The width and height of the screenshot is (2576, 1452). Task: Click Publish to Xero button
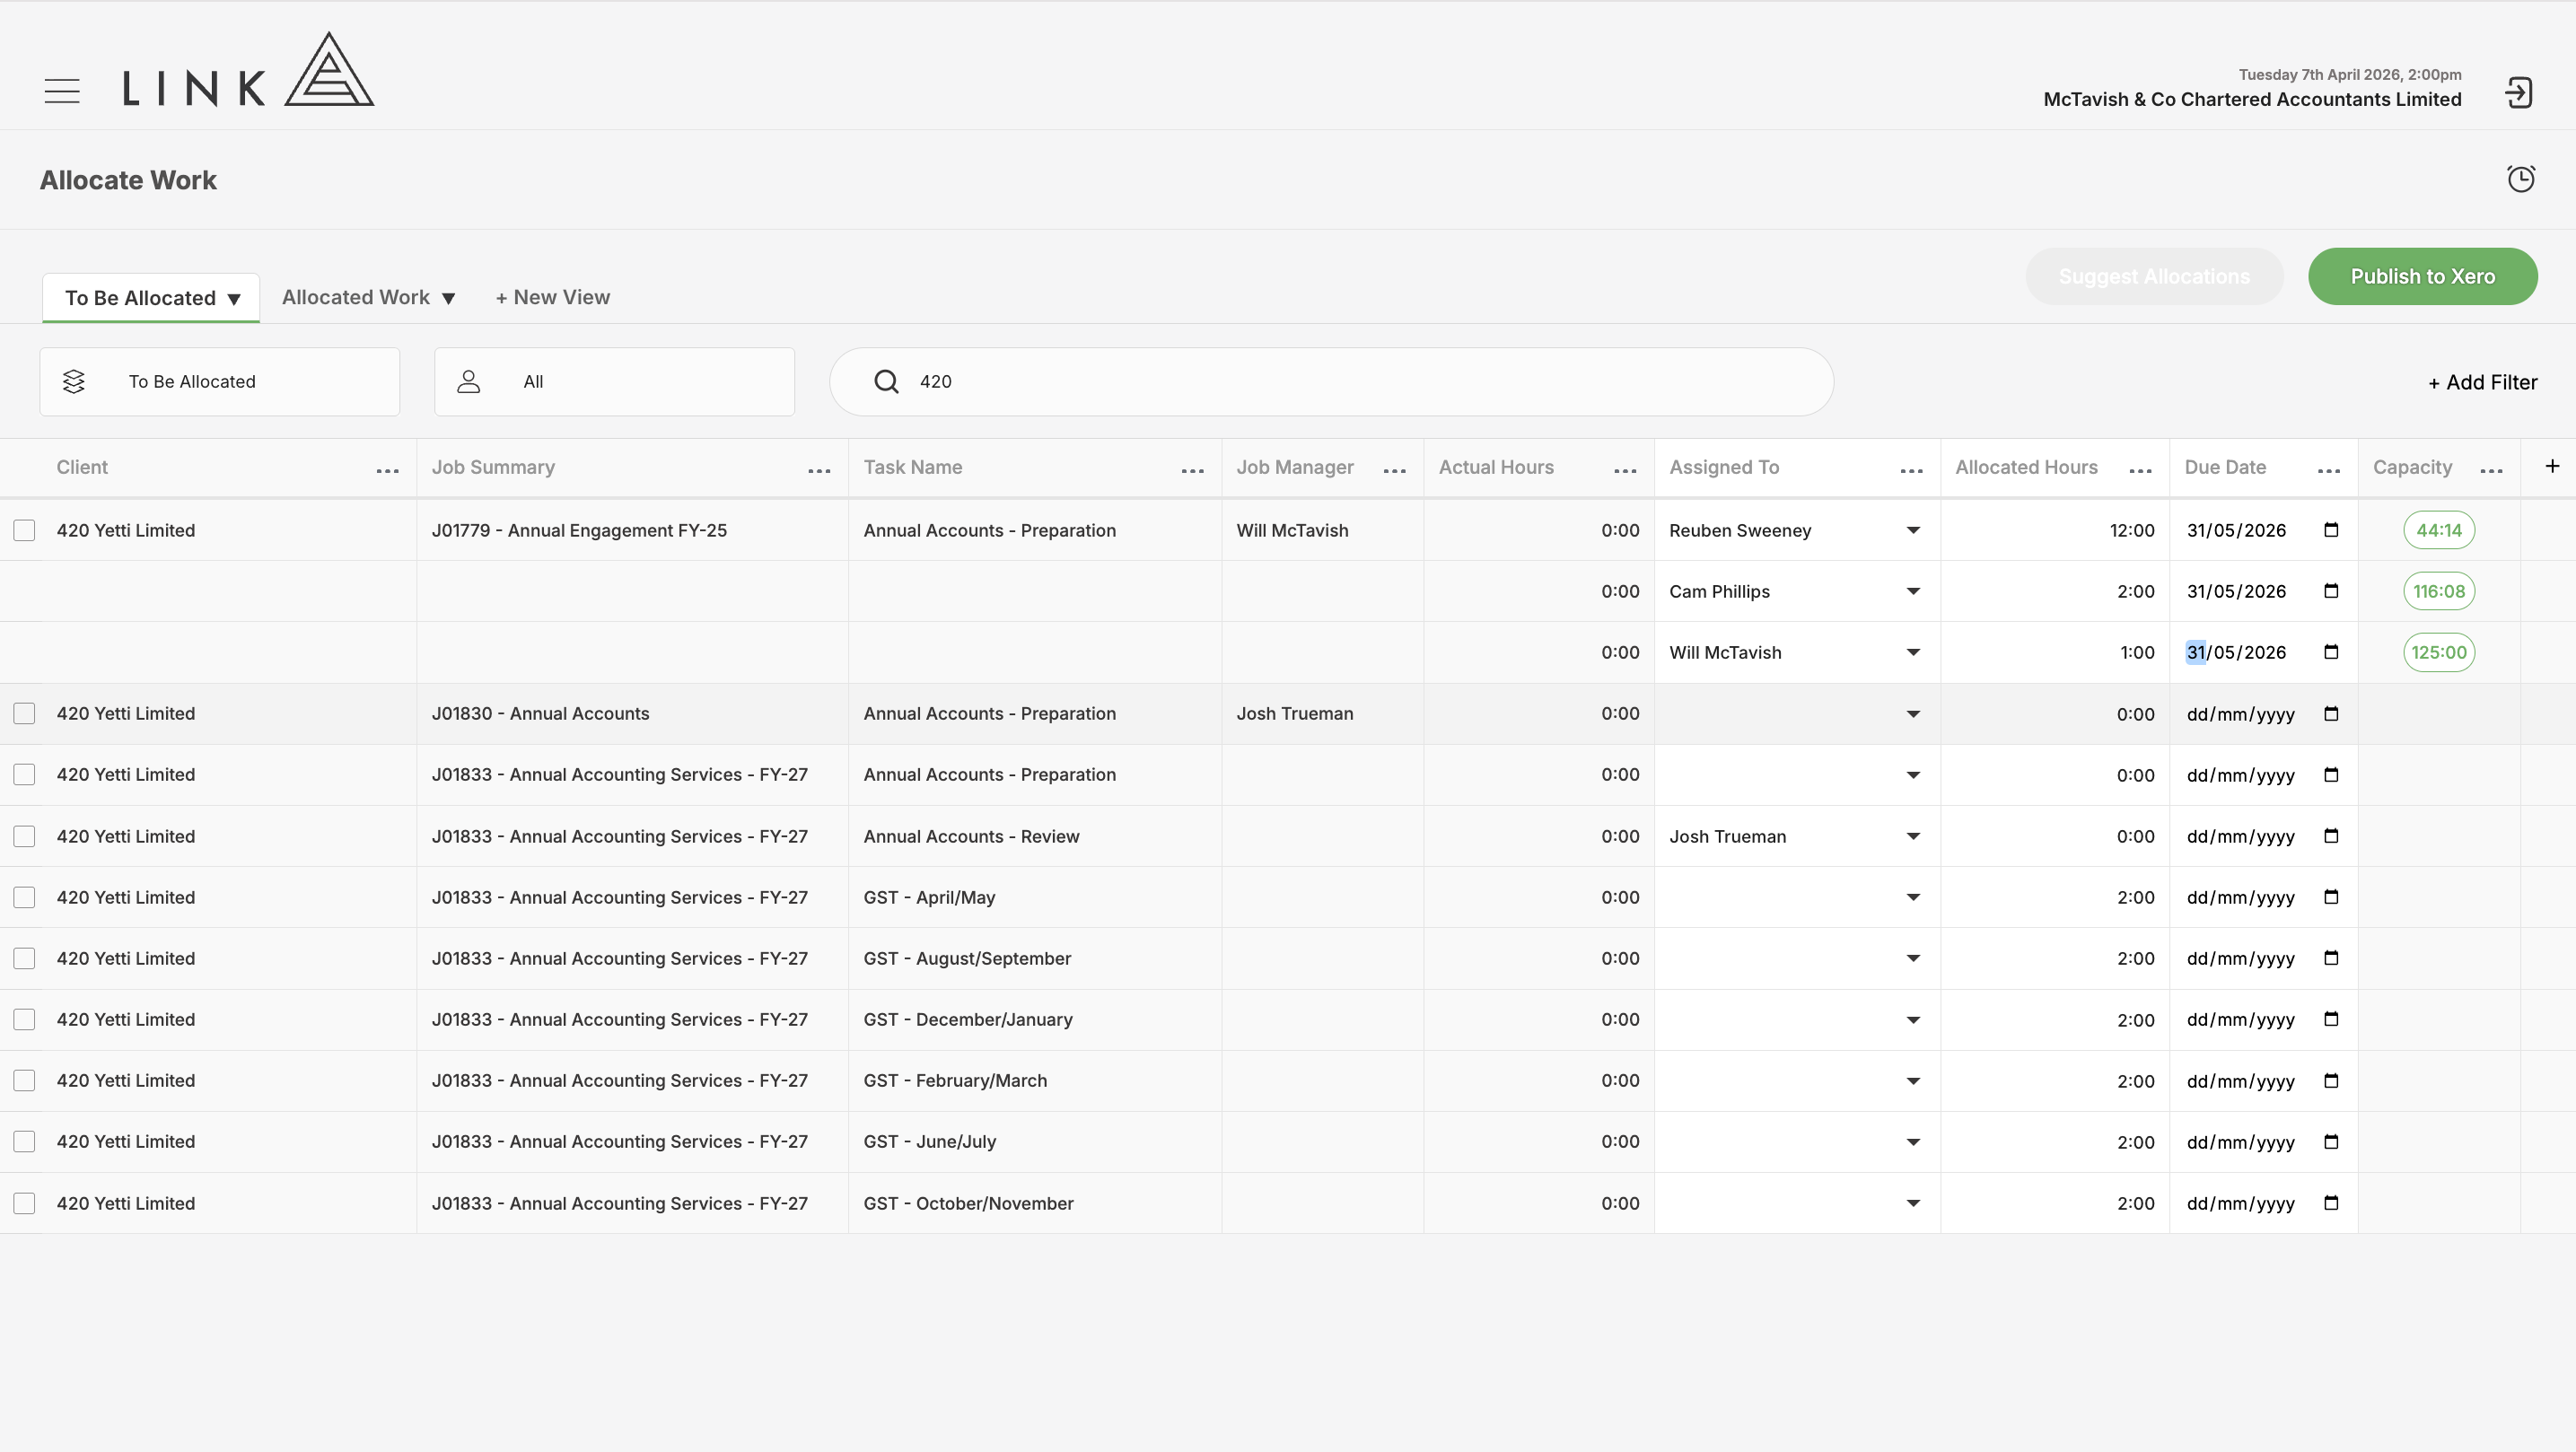tap(2422, 277)
